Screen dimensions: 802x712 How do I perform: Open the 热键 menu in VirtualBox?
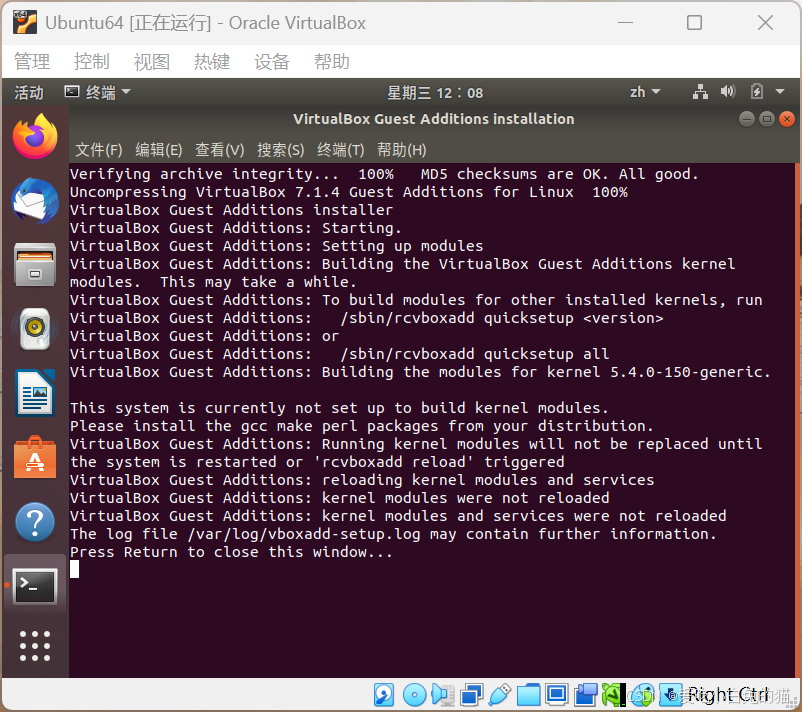[212, 61]
